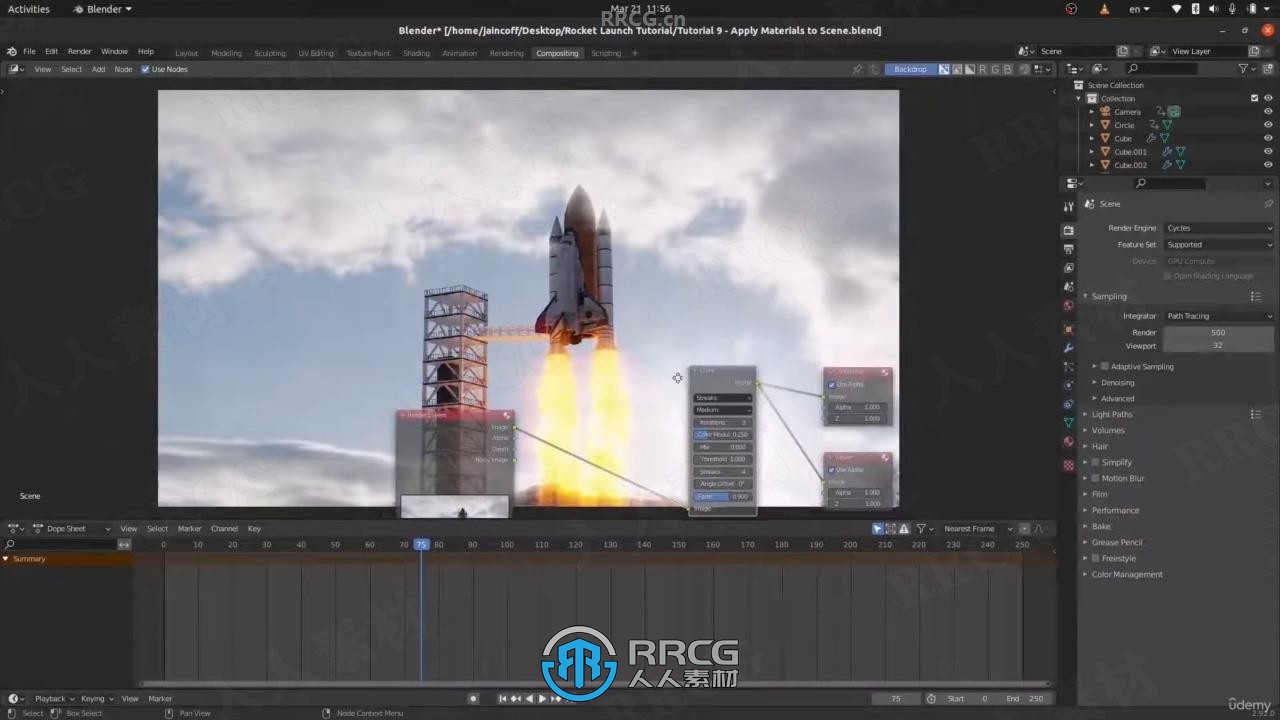This screenshot has height=720, width=1280.
Task: Hide Cube.002 with its eye icon
Action: click(x=1268, y=165)
